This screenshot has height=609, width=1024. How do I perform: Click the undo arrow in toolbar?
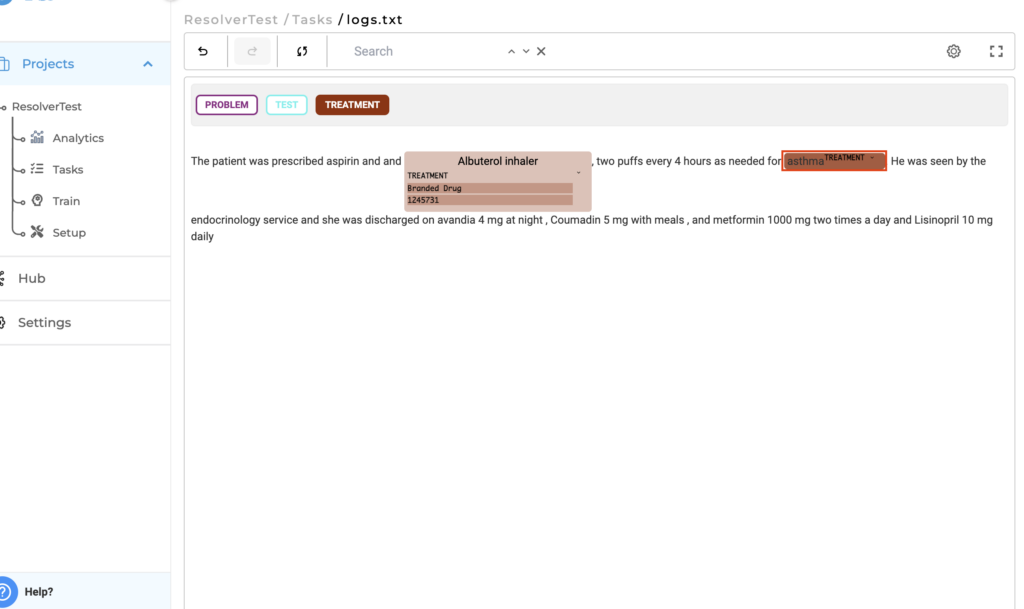pyautogui.click(x=205, y=50)
